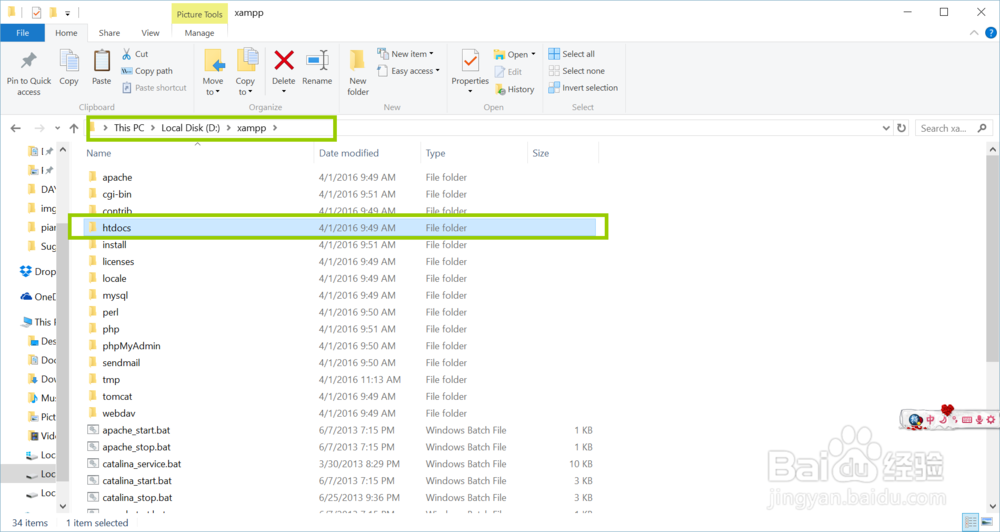Switch to the View tab

[151, 33]
